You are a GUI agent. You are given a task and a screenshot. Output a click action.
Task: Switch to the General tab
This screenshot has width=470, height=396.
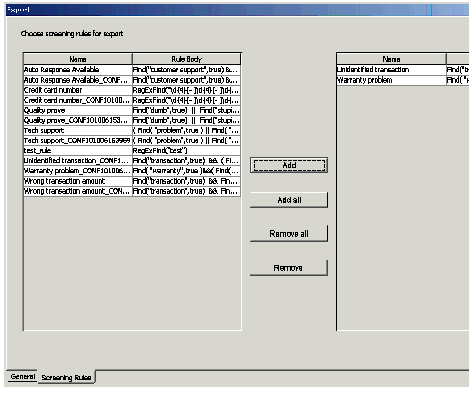[x=22, y=377]
